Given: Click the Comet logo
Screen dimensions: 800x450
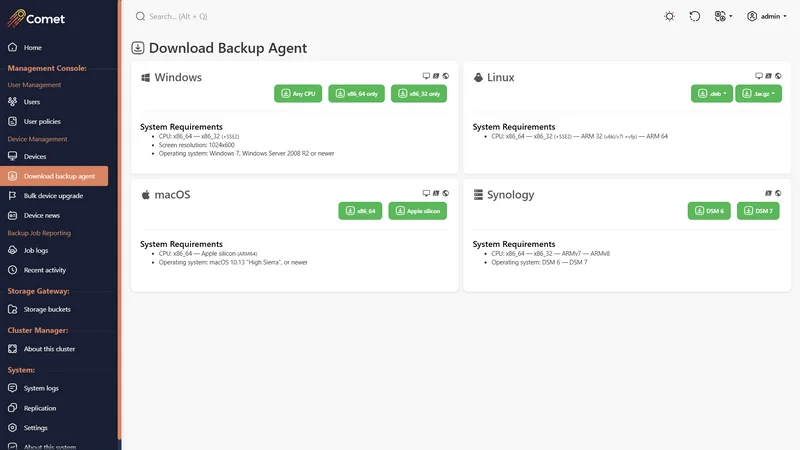Looking at the screenshot, I should pos(36,18).
